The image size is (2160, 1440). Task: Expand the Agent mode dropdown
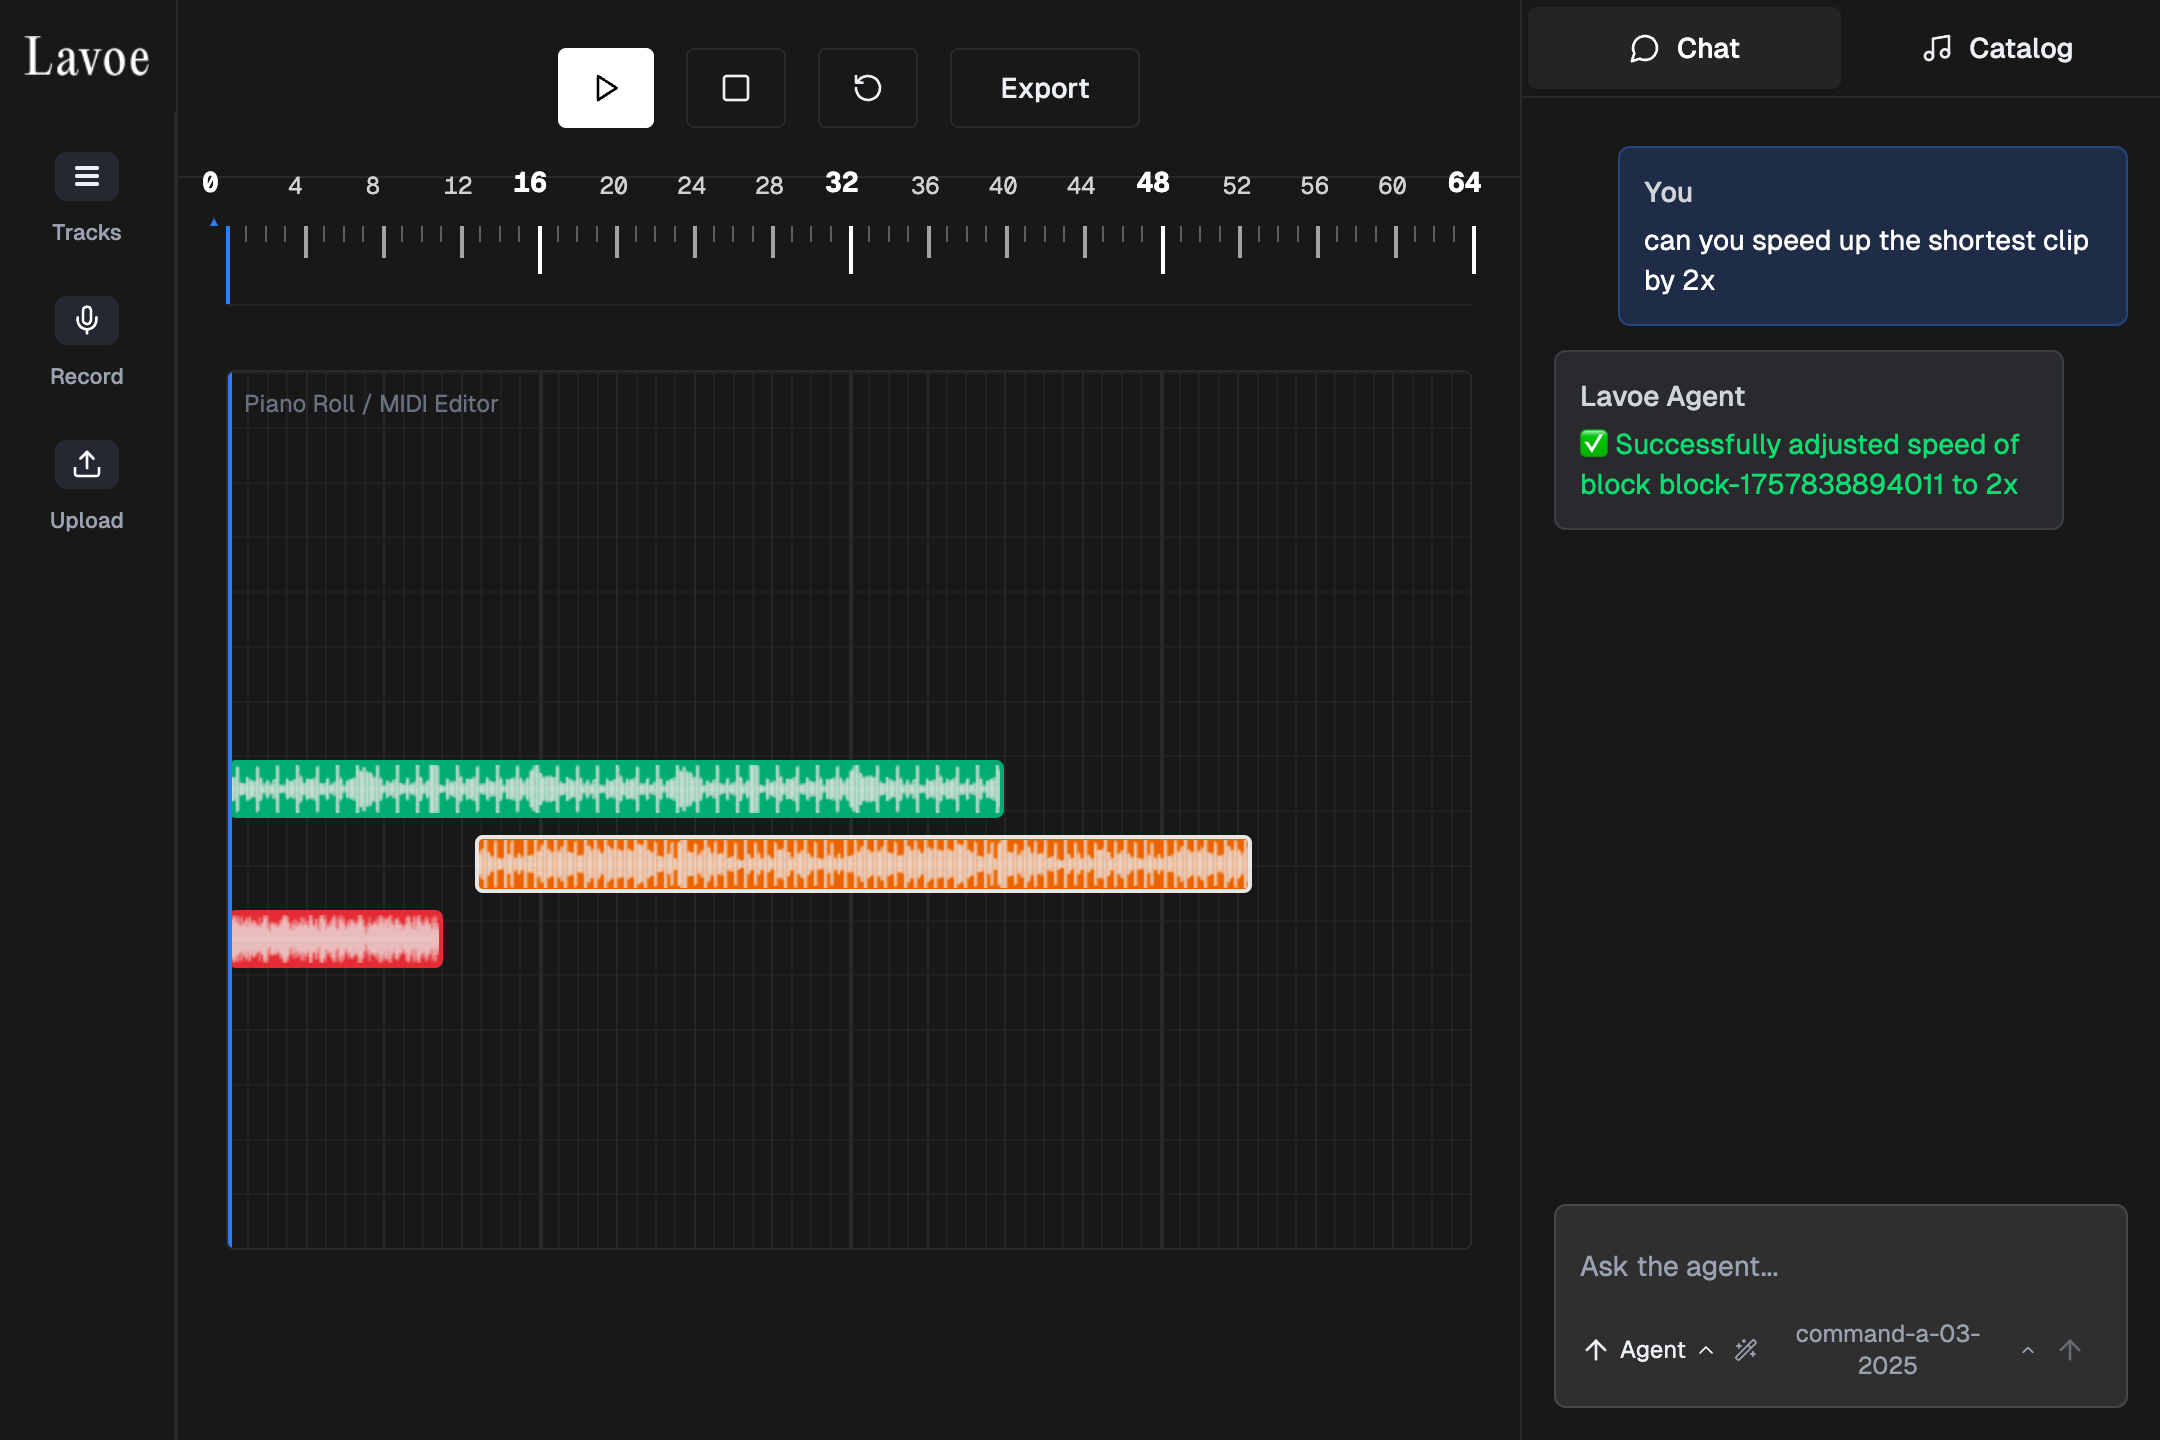pos(1652,1350)
